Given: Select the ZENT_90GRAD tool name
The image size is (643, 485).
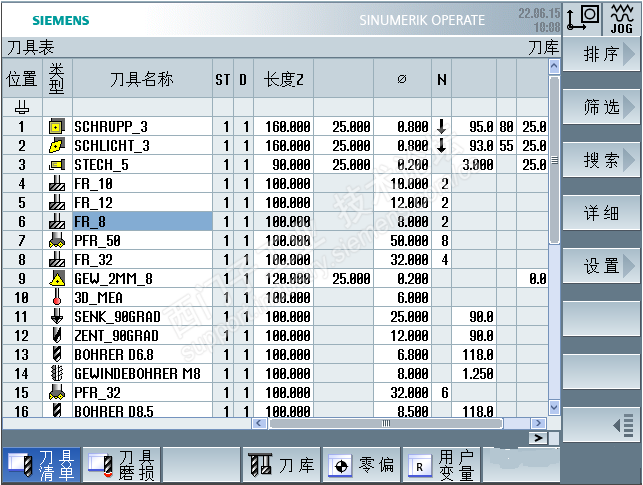Looking at the screenshot, I should coord(116,335).
